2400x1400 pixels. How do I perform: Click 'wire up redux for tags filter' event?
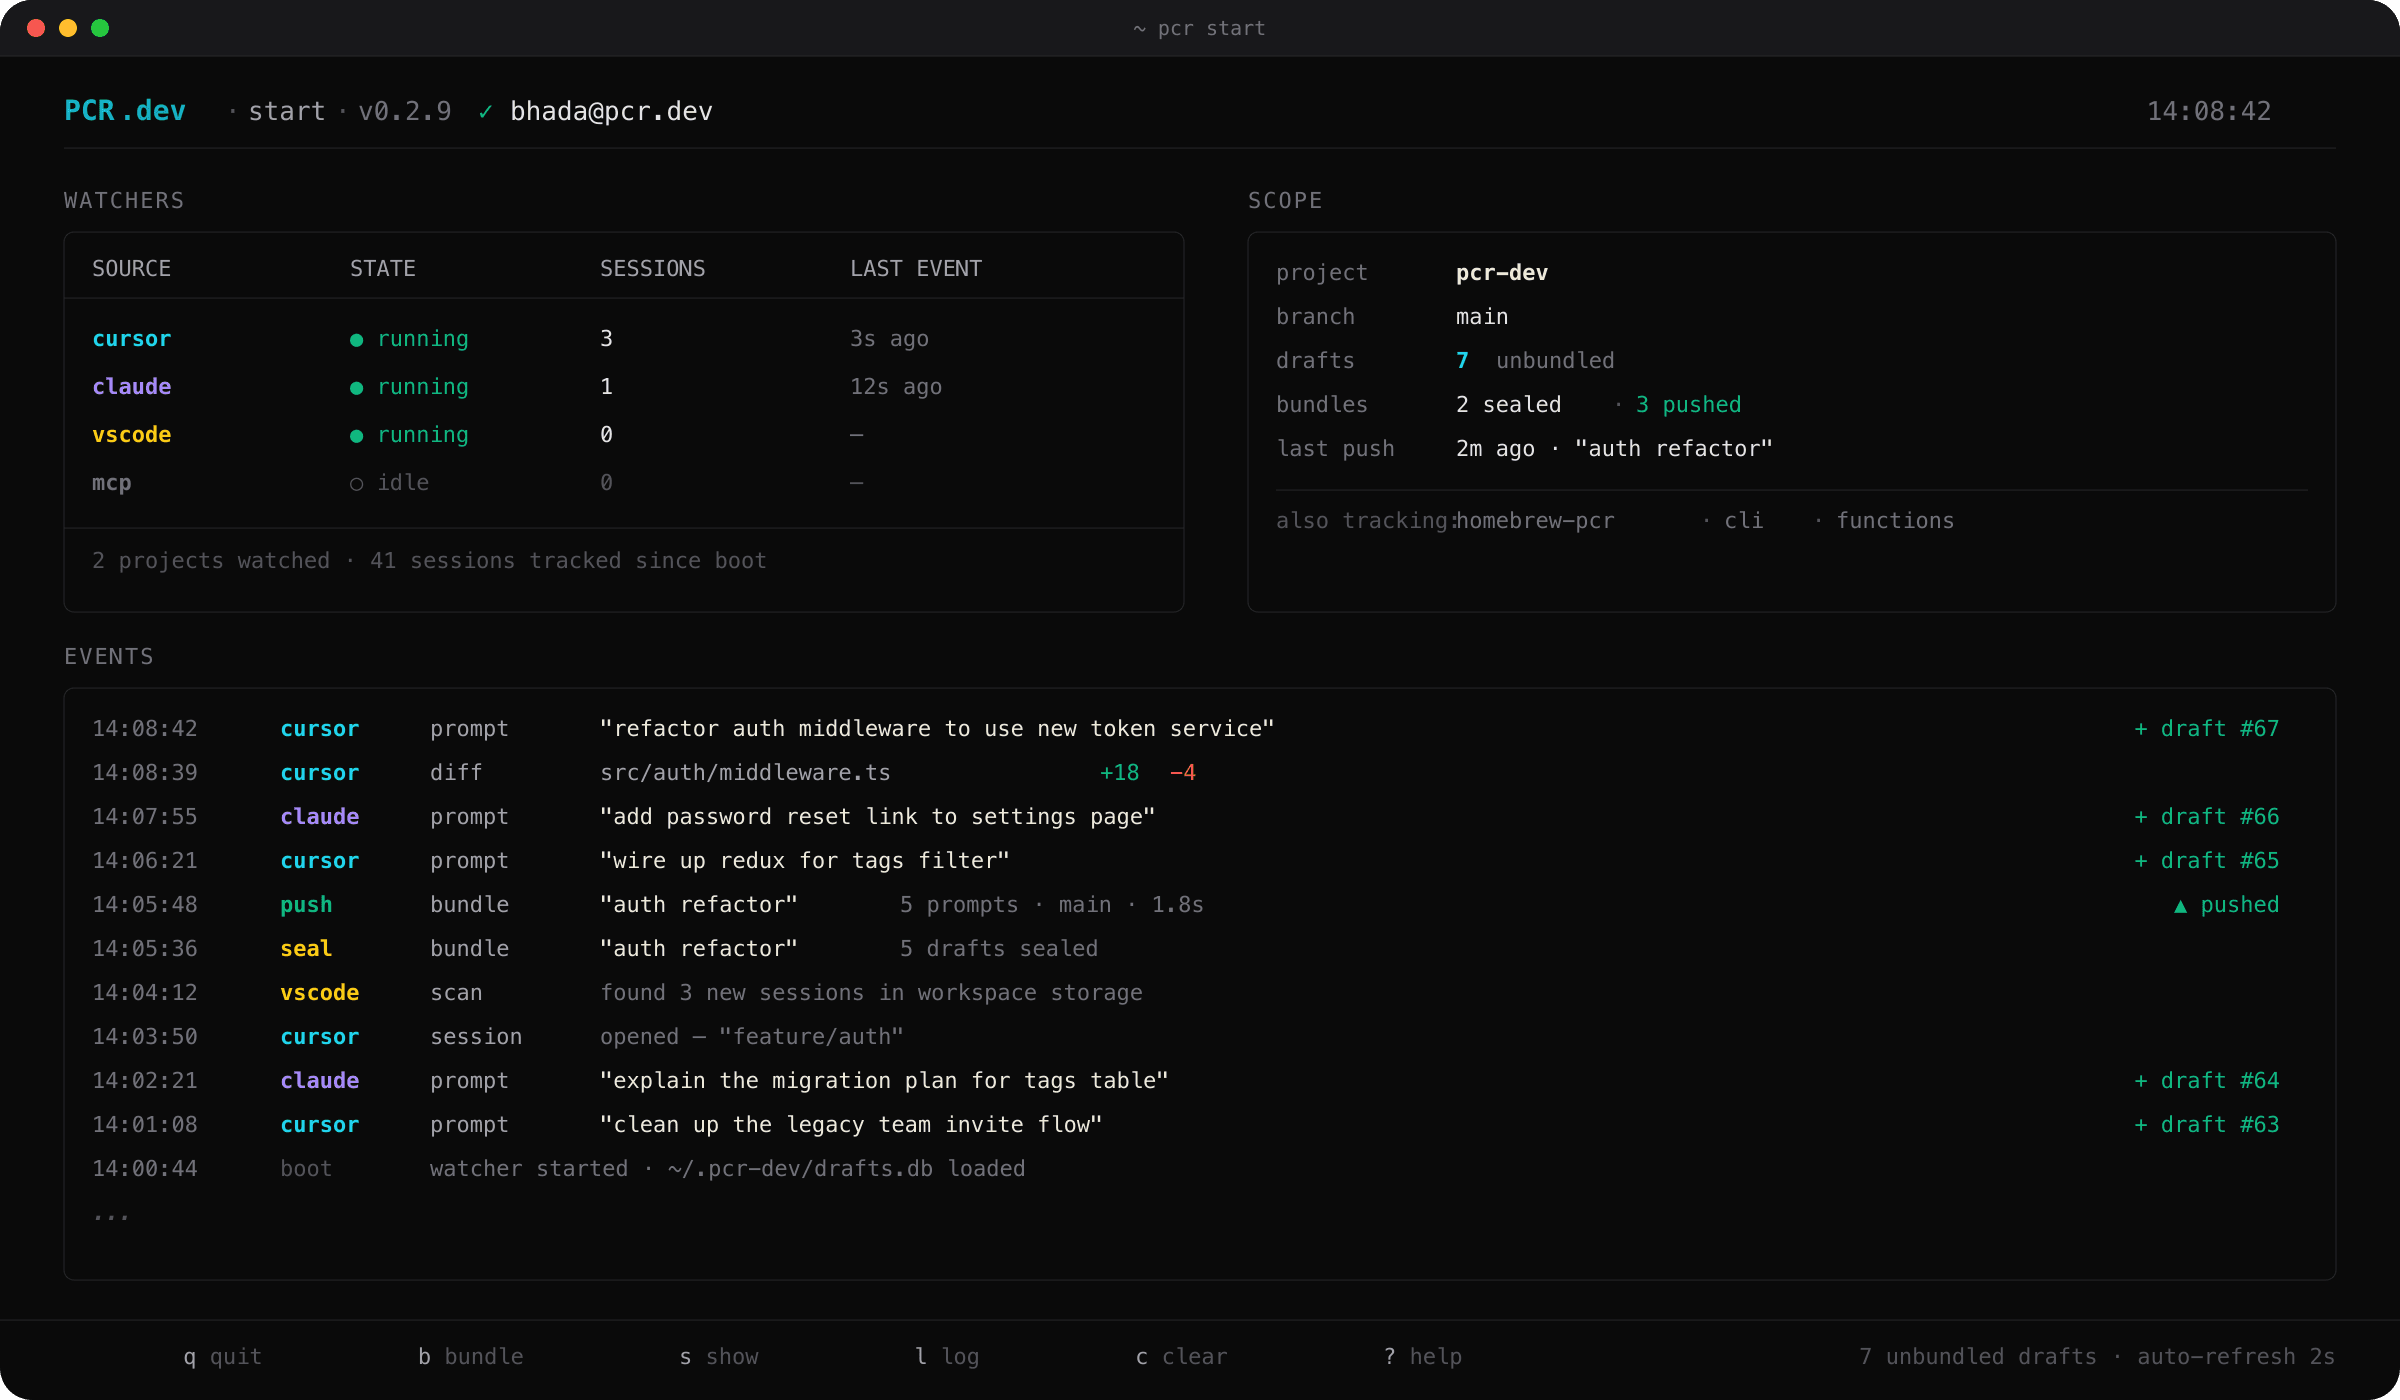[805, 861]
